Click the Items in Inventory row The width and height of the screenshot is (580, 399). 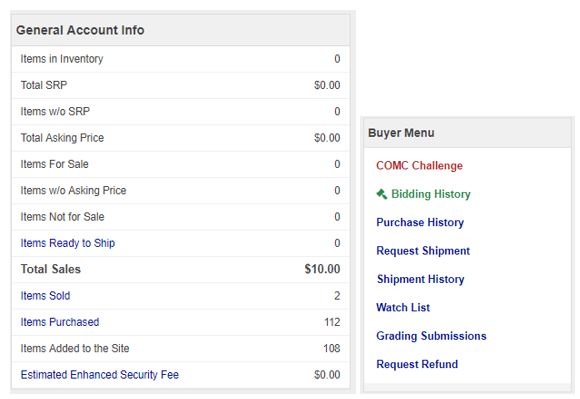pyautogui.click(x=181, y=59)
